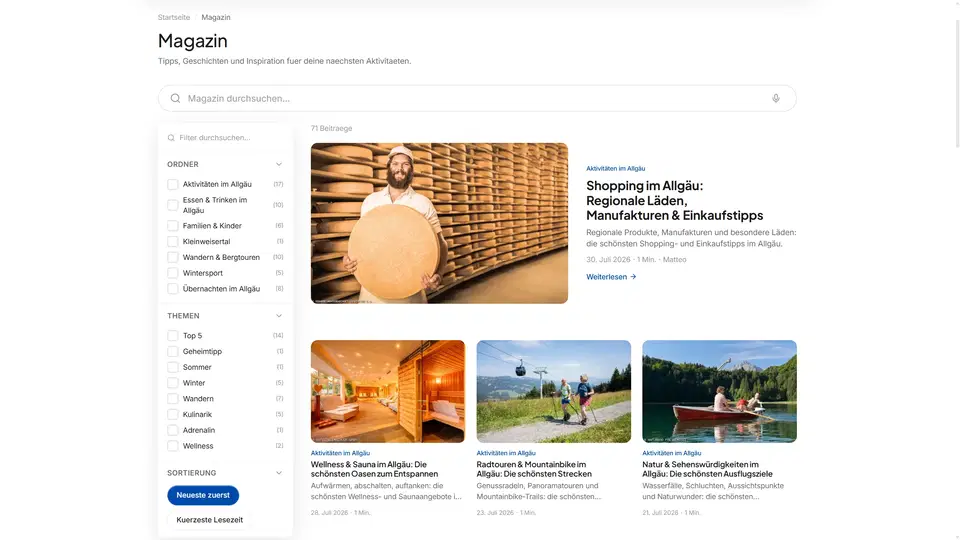Click the Magazin page heading
Image resolution: width=960 pixels, height=540 pixels.
coord(193,41)
